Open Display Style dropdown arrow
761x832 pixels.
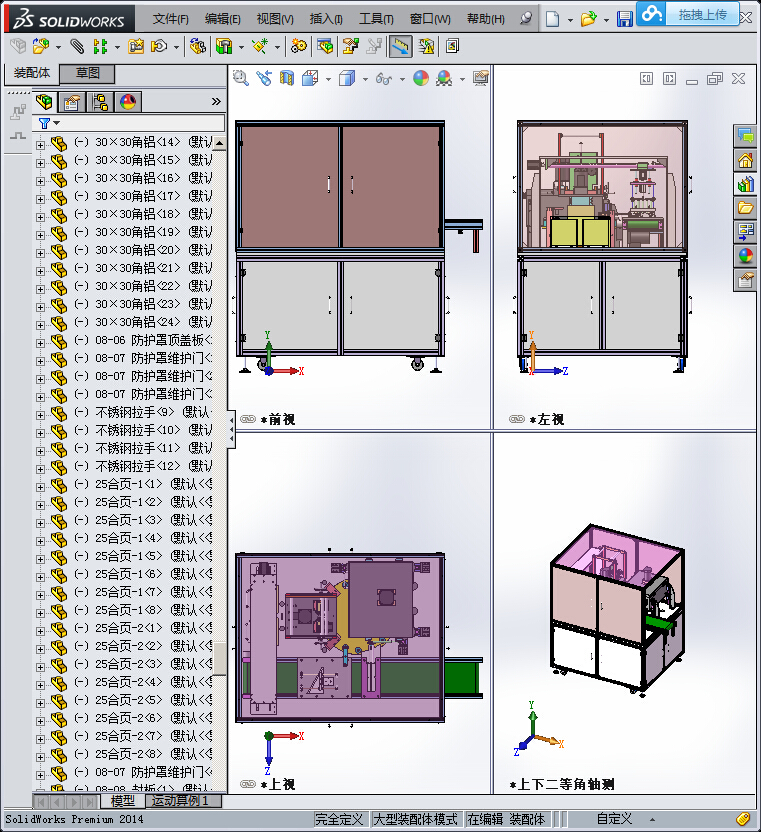(365, 80)
